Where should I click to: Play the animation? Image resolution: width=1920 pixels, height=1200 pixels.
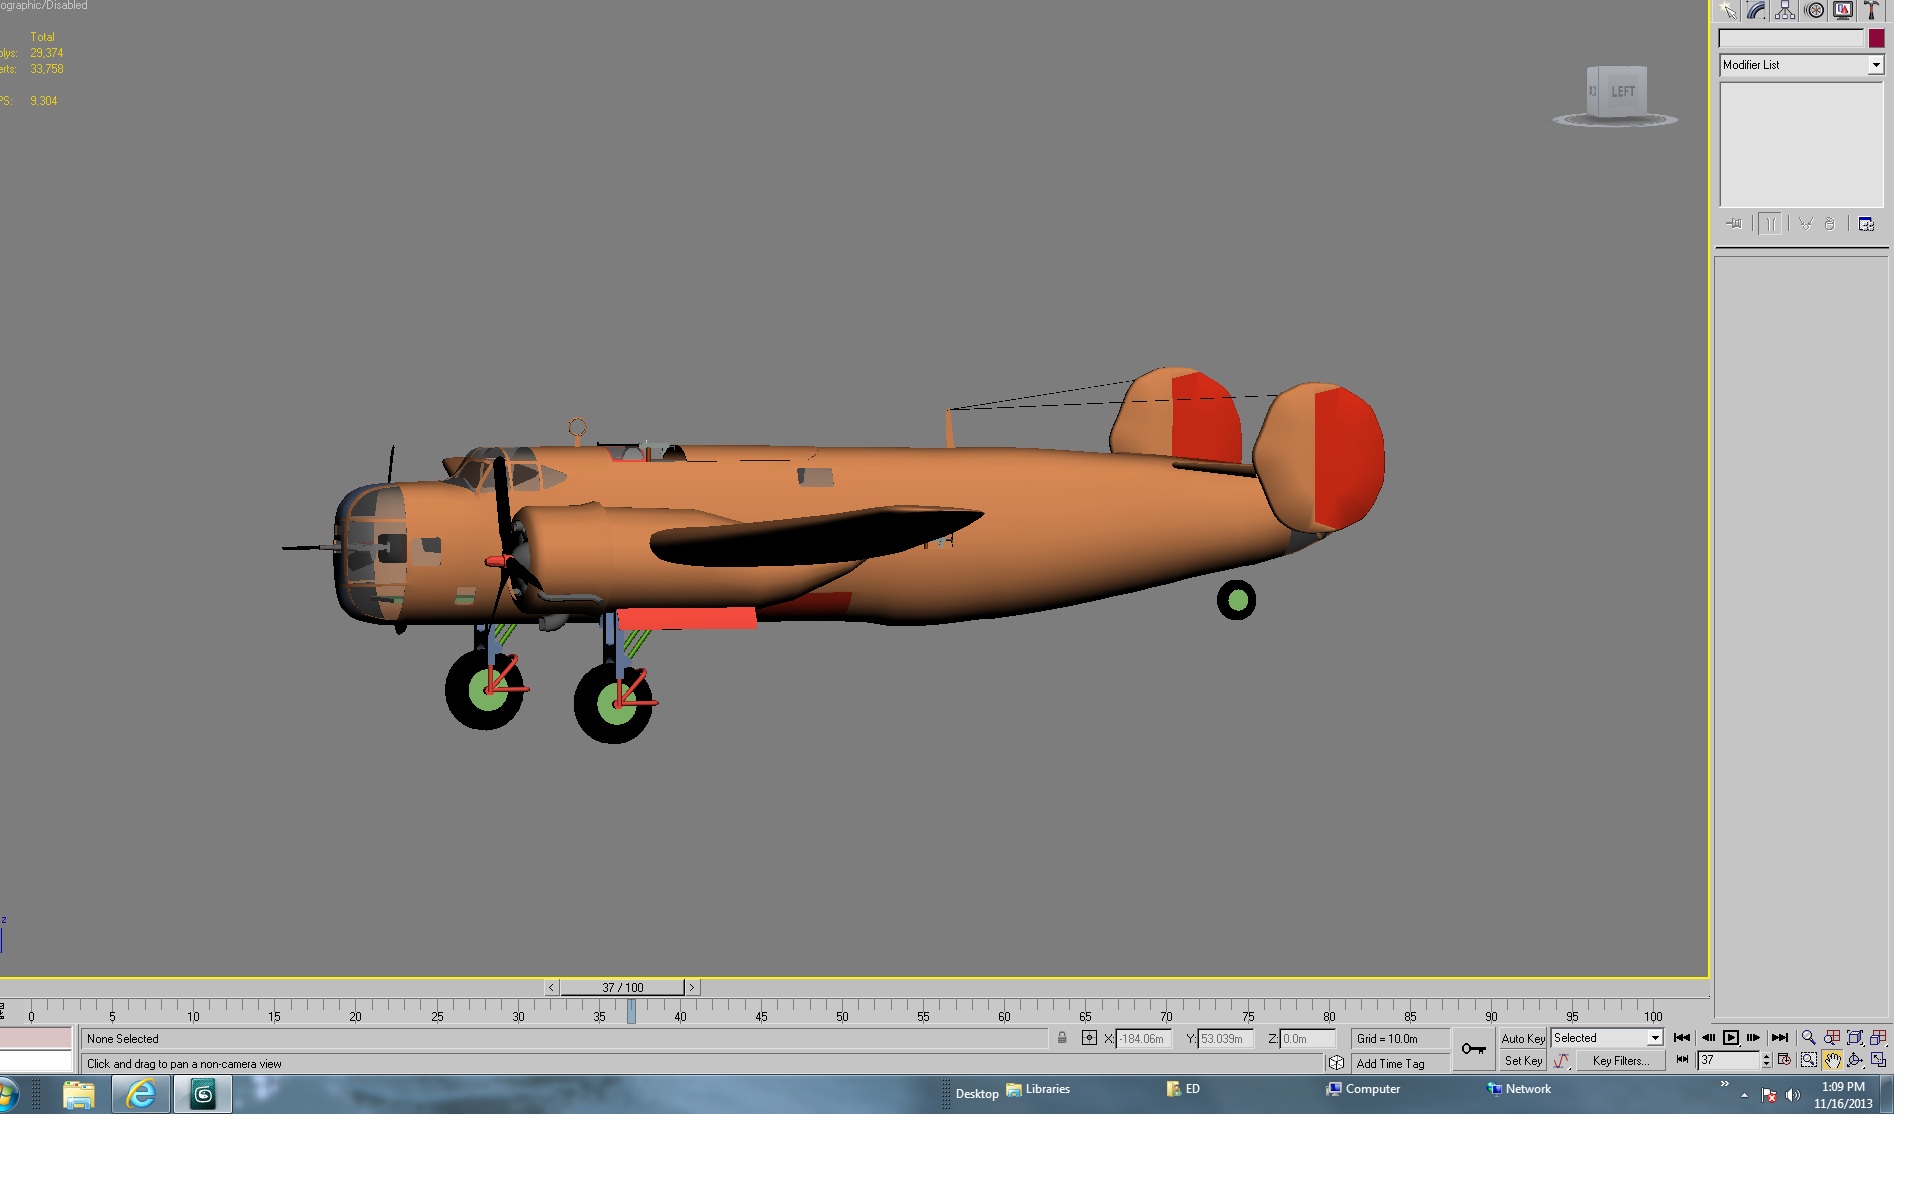pos(1731,1038)
